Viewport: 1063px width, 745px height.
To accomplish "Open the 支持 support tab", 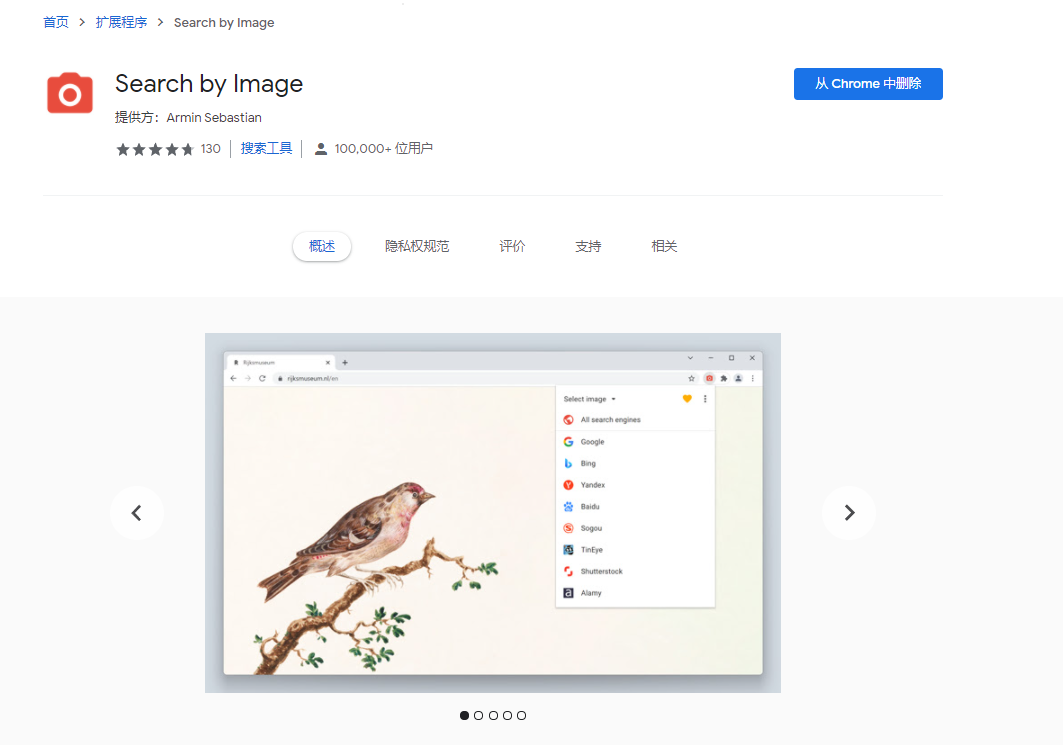I will 588,246.
